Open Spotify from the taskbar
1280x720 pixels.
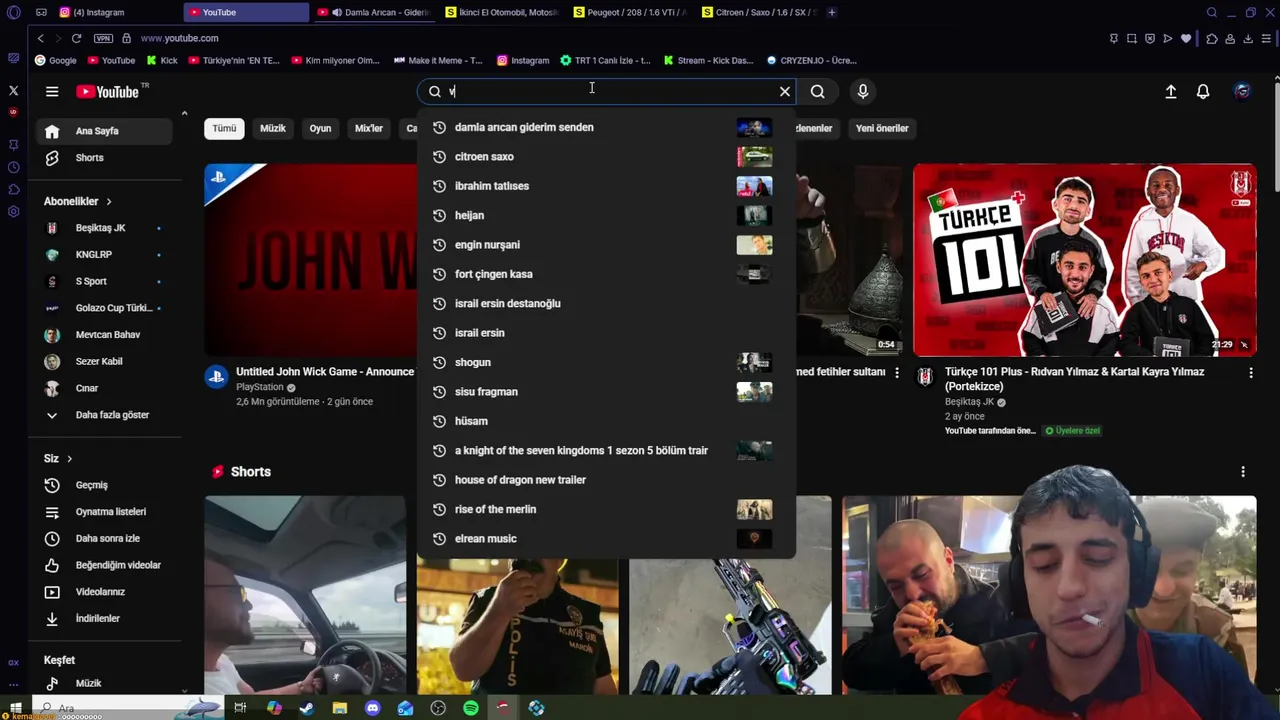coord(471,708)
